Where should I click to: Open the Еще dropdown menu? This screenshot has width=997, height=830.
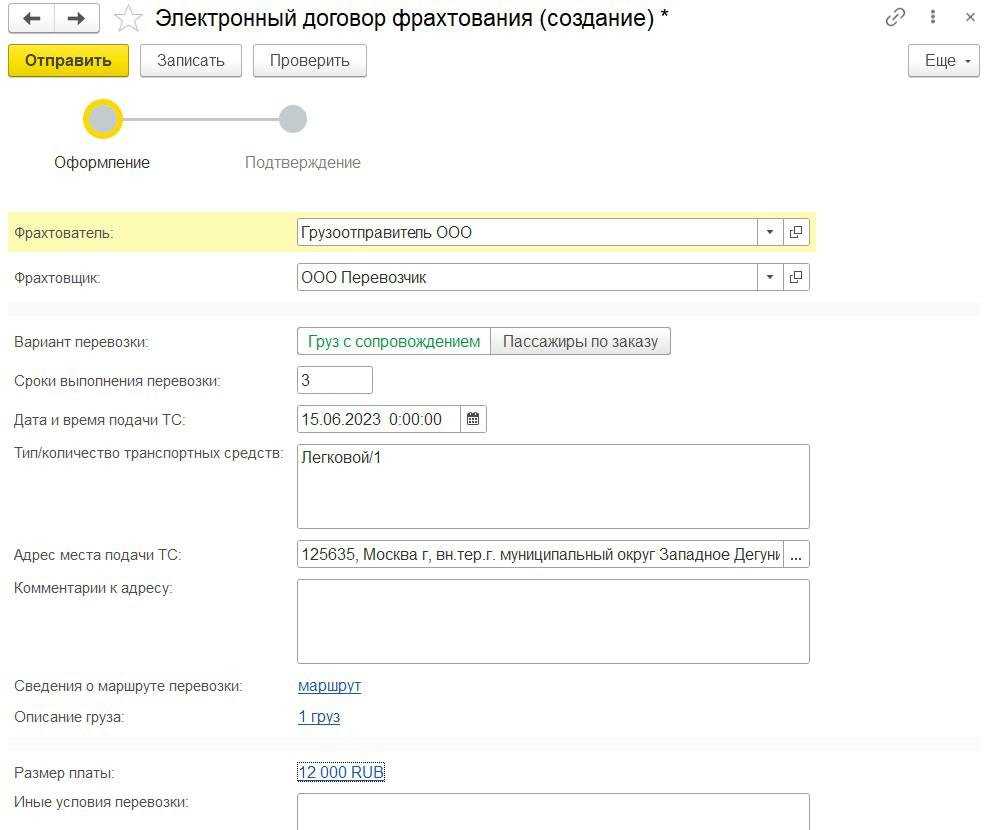pyautogui.click(x=943, y=61)
